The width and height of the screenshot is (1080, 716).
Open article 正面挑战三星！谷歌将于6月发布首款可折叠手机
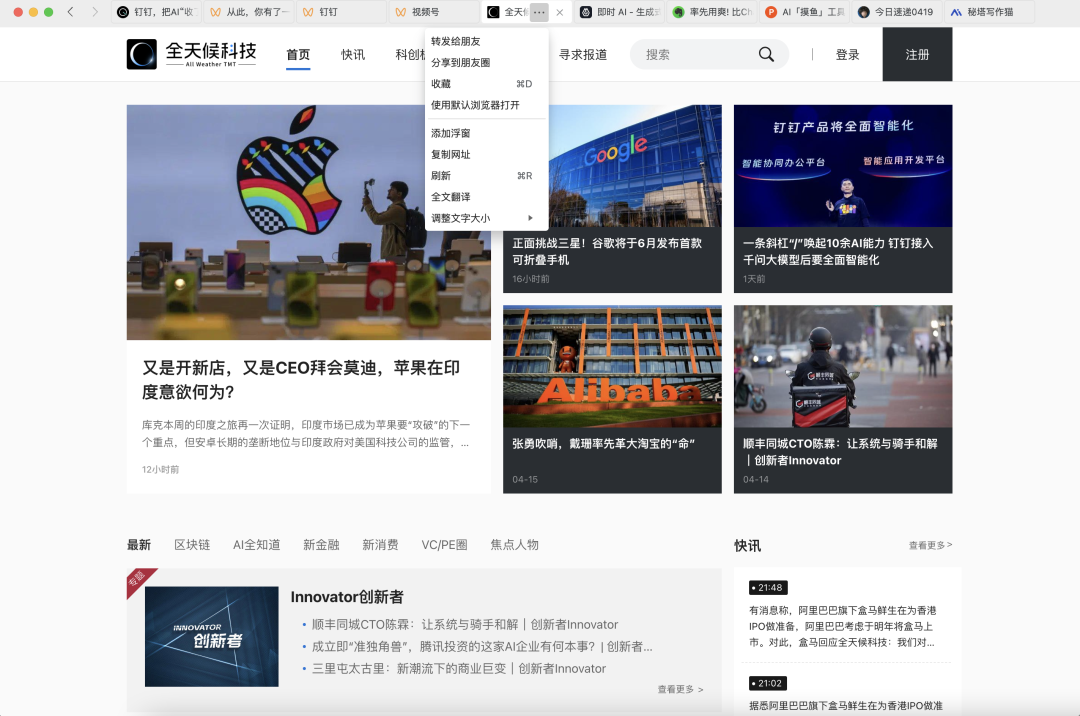pos(607,251)
